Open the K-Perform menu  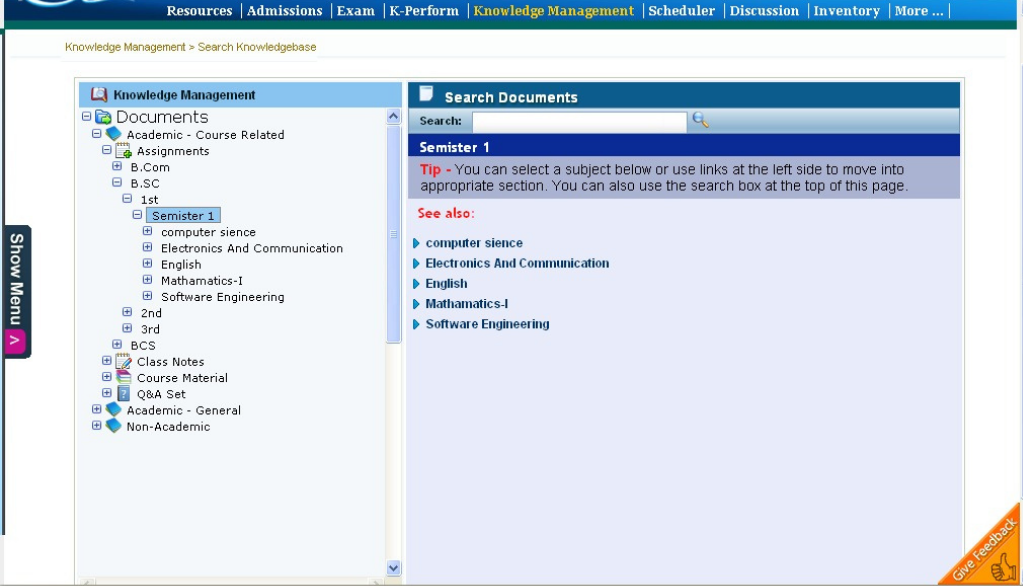click(424, 10)
